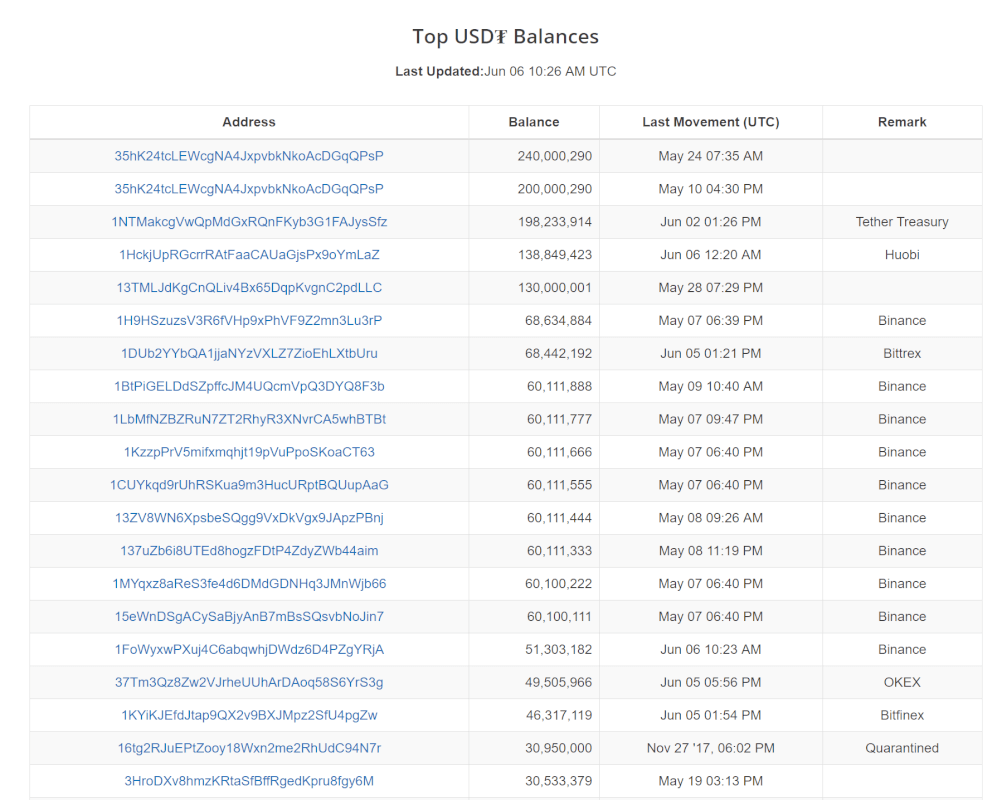Select the address with balance 240,000,290
The image size is (1002, 800).
249,156
